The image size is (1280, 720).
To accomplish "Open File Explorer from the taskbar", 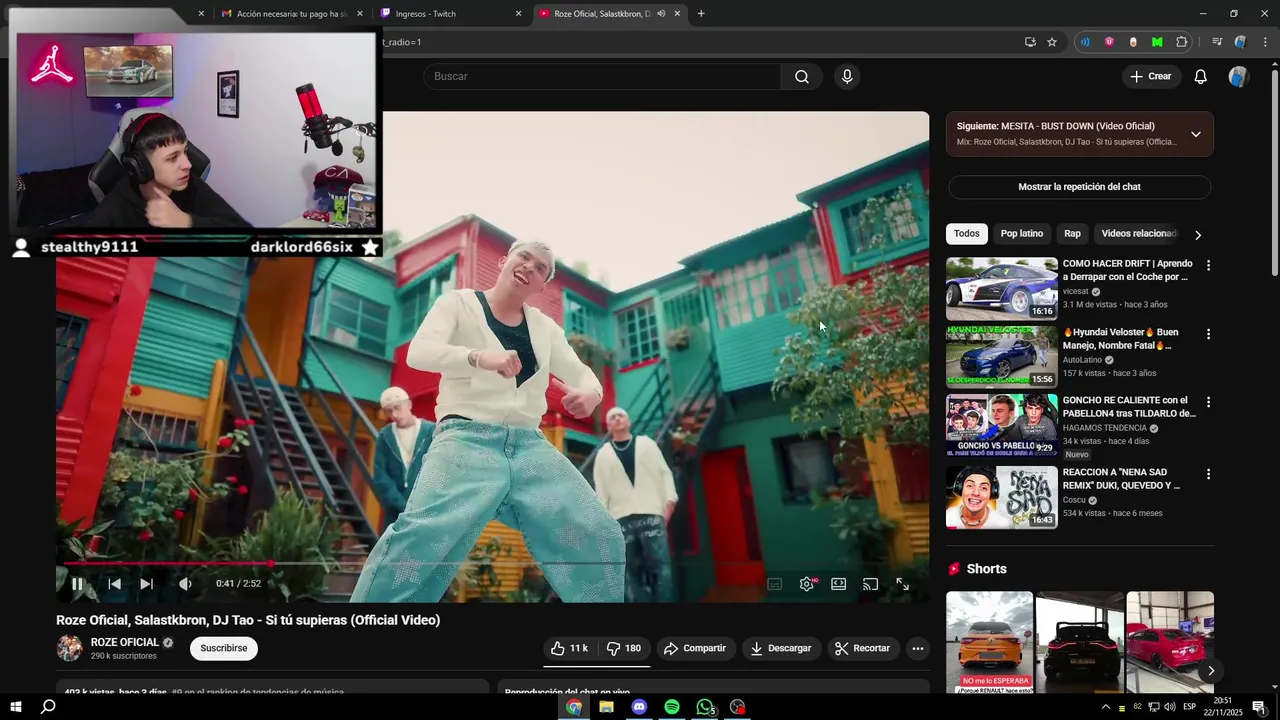I will 606,707.
